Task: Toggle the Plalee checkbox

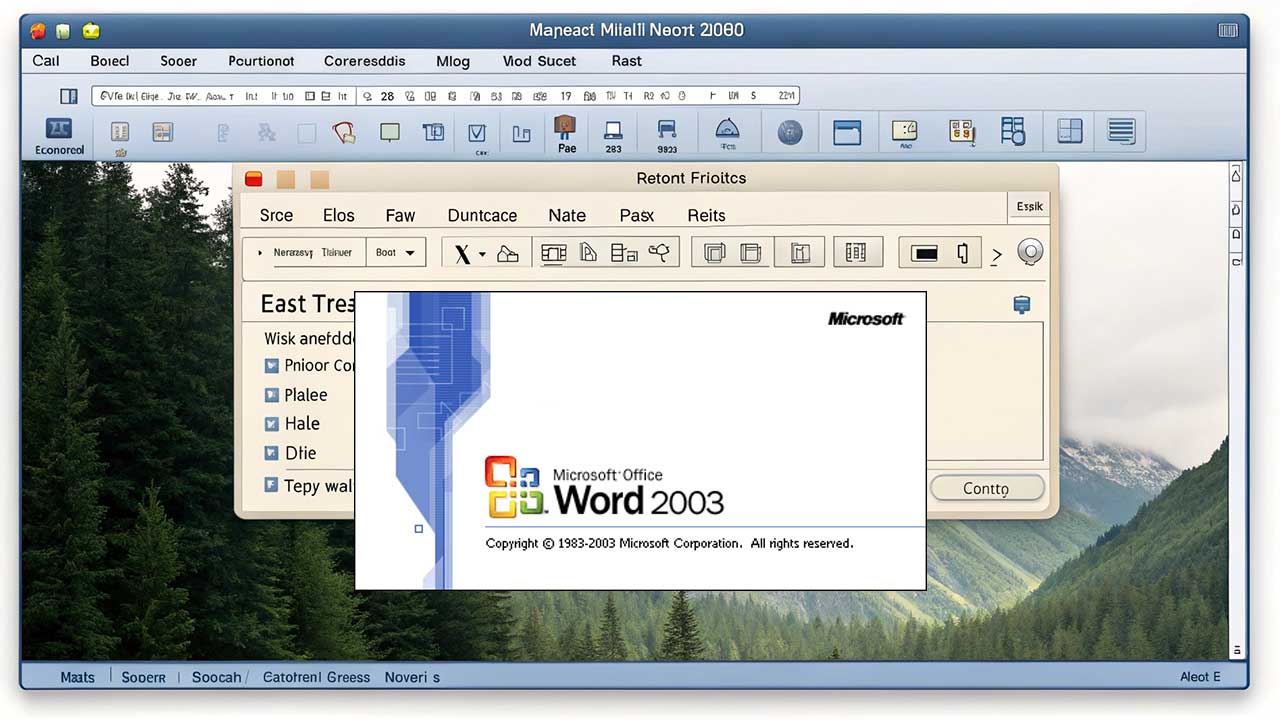Action: [271, 395]
